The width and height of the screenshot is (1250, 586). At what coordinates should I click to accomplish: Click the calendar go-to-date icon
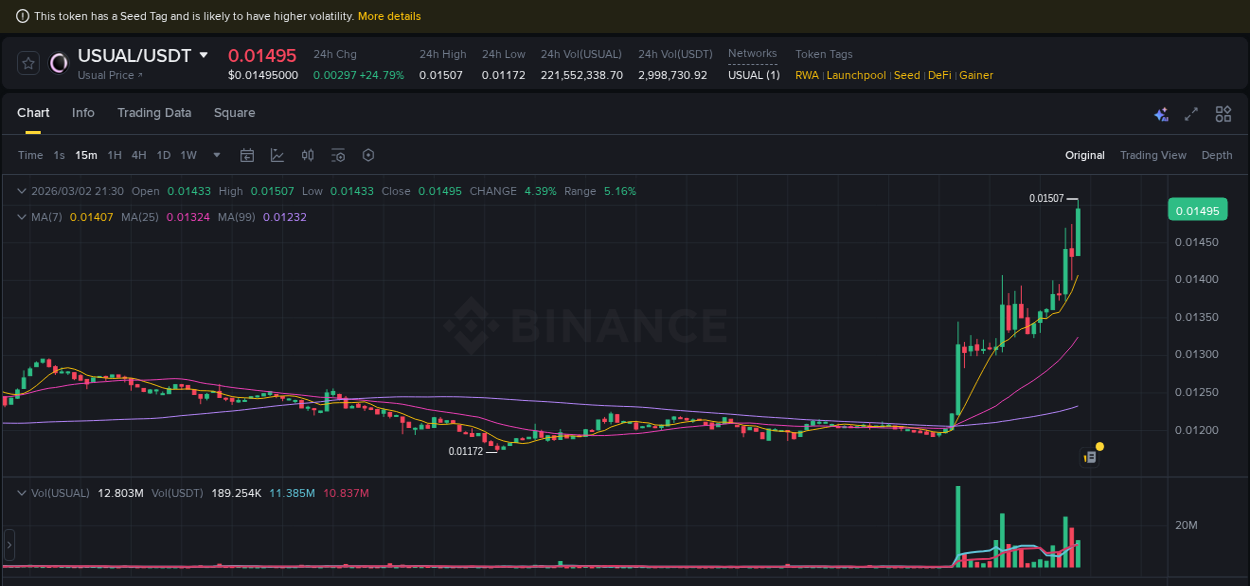point(247,155)
